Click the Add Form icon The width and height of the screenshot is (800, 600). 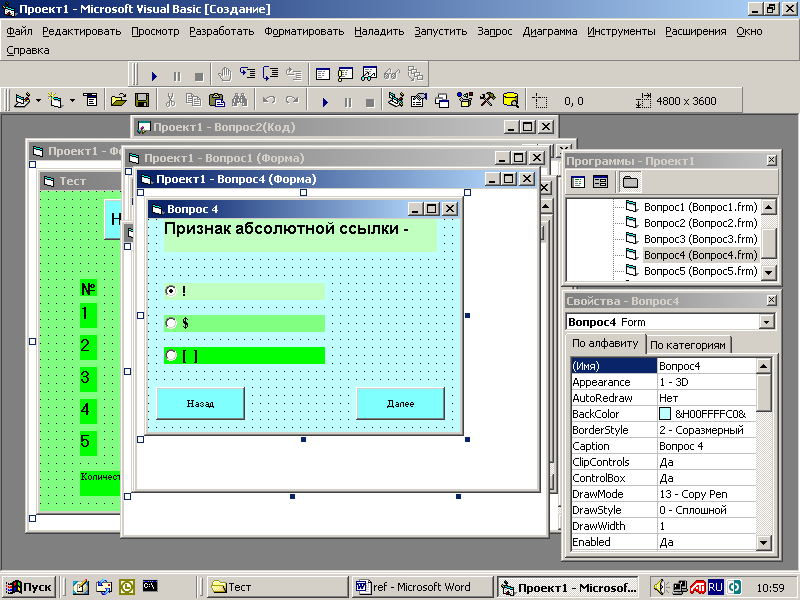55,100
